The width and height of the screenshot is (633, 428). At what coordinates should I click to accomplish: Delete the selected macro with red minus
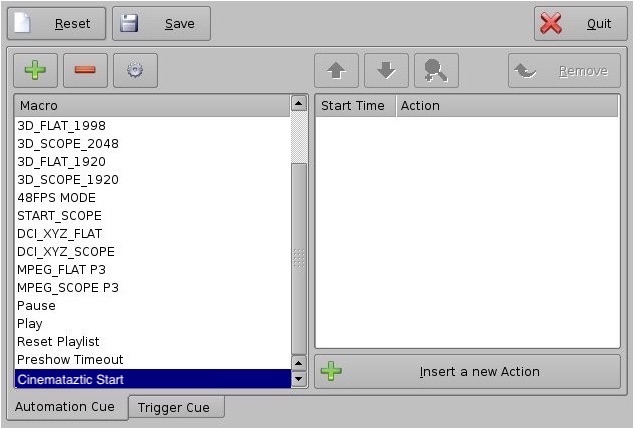pyautogui.click(x=85, y=70)
